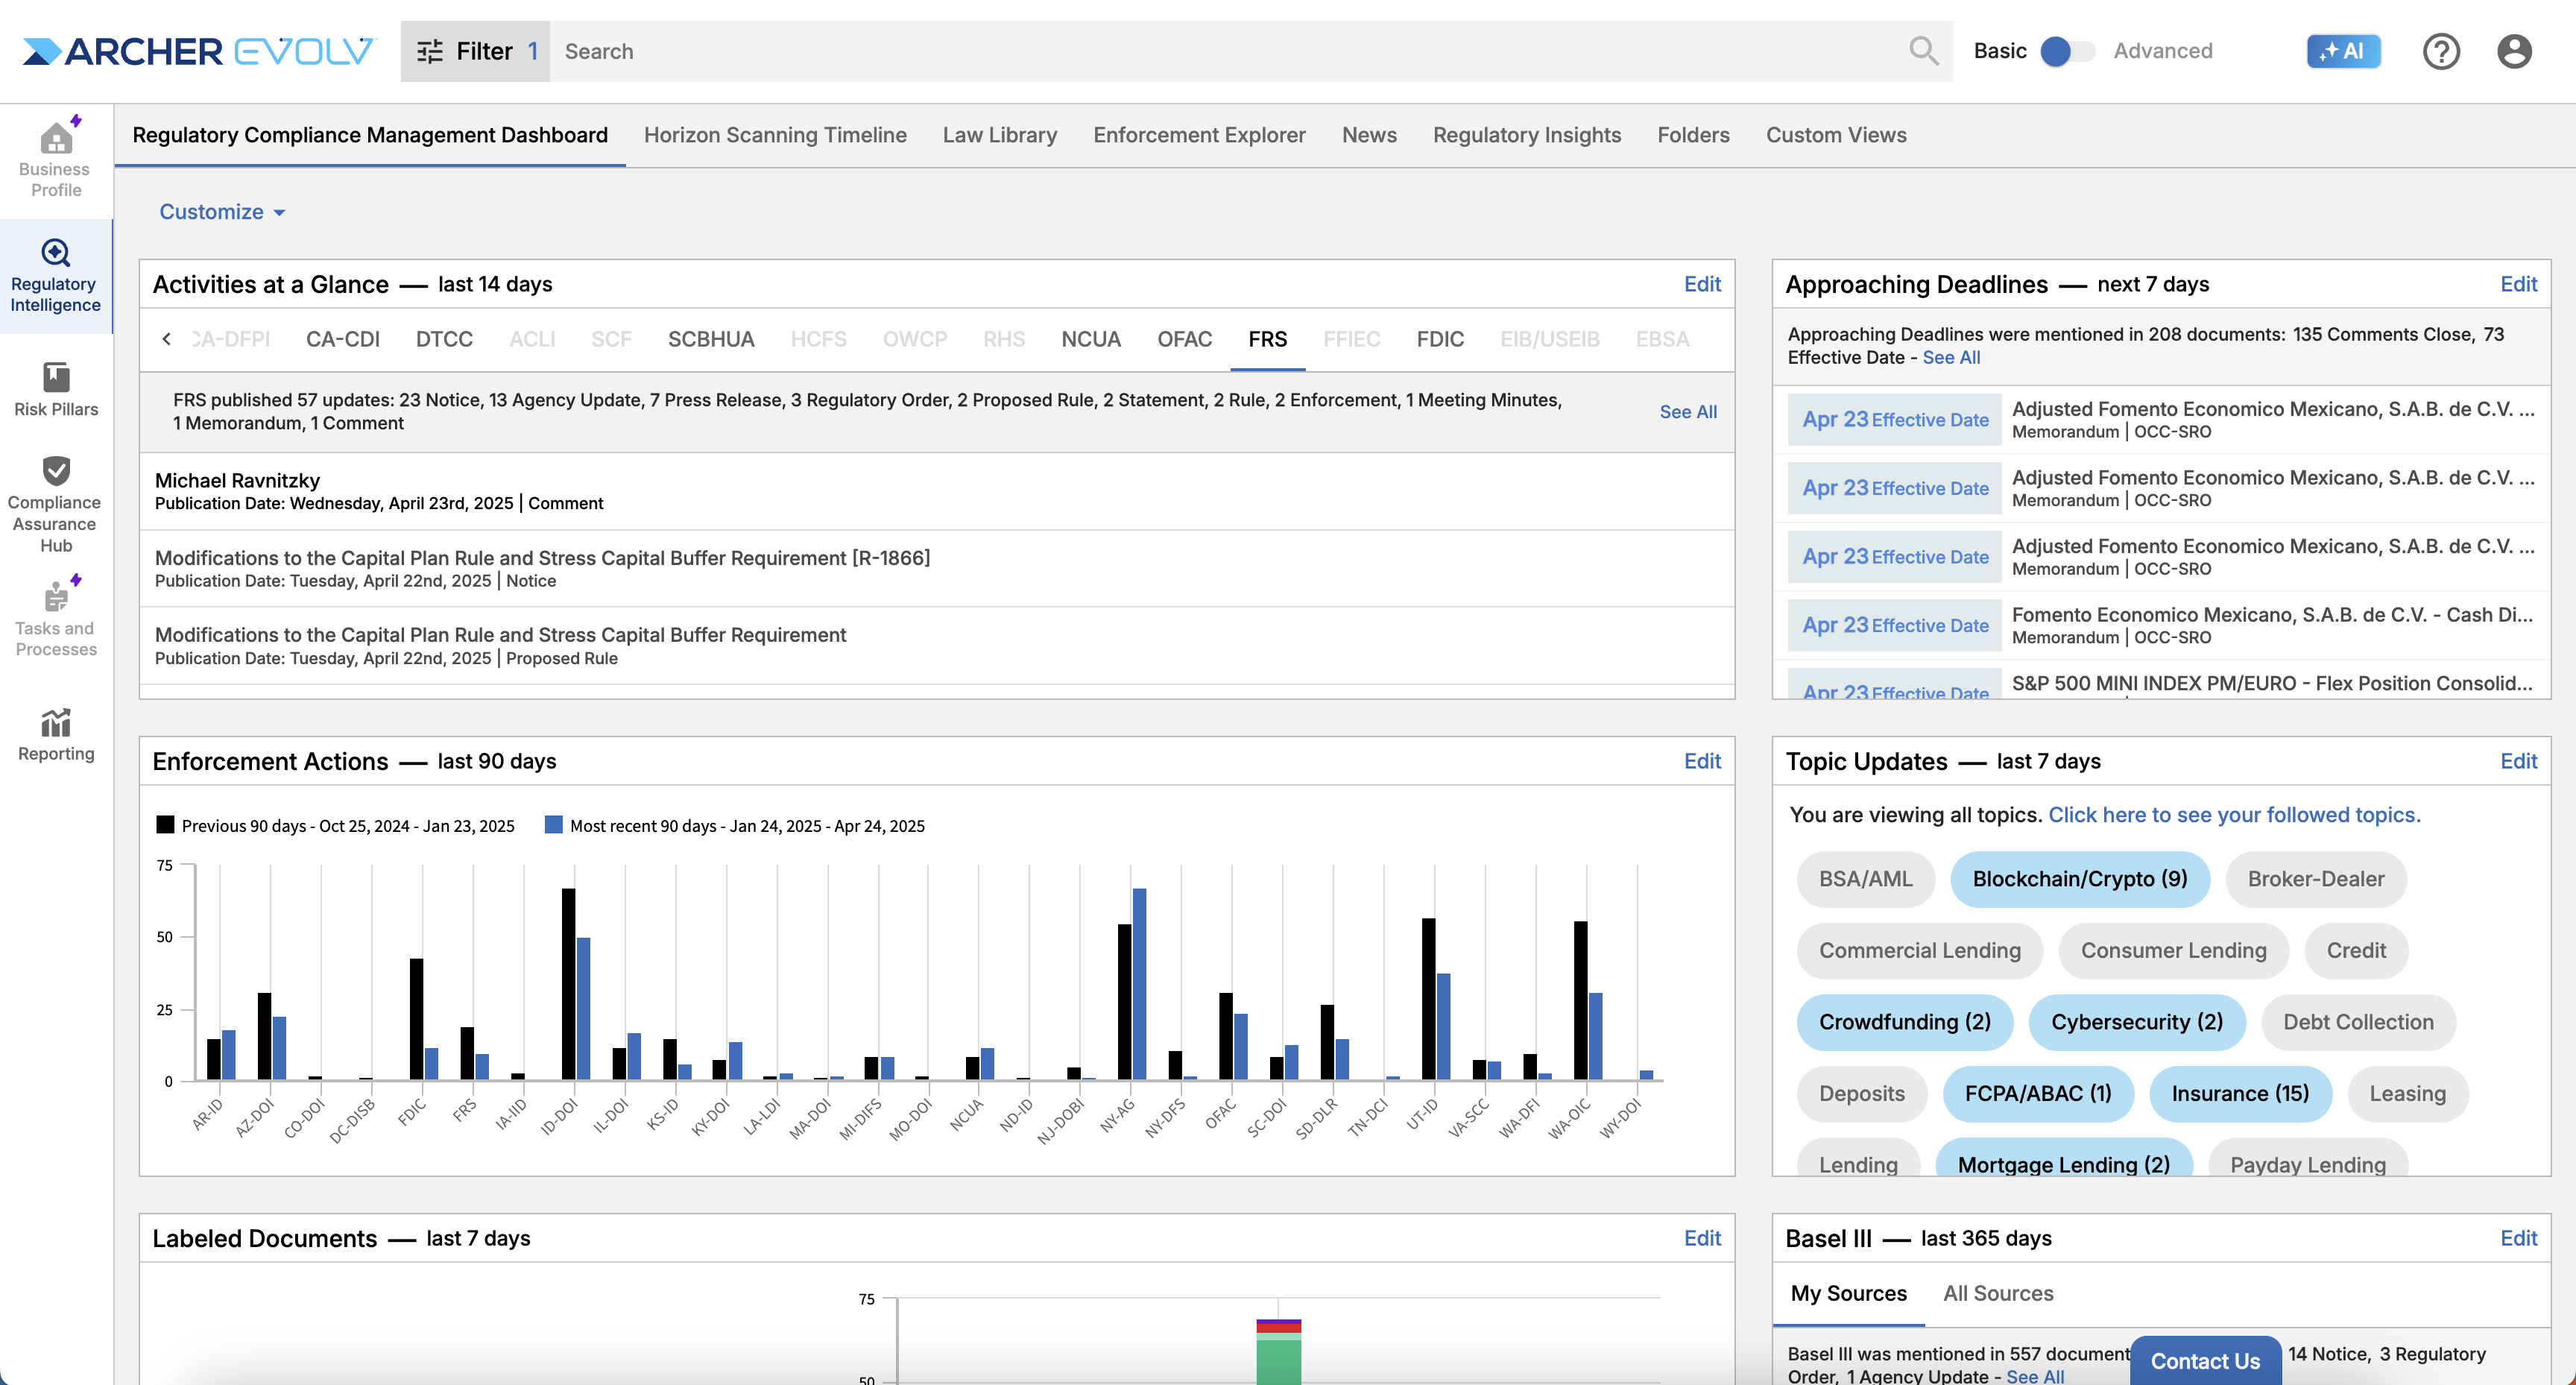The image size is (2576, 1385).
Task: Open the AI assistant button
Action: [x=2343, y=51]
